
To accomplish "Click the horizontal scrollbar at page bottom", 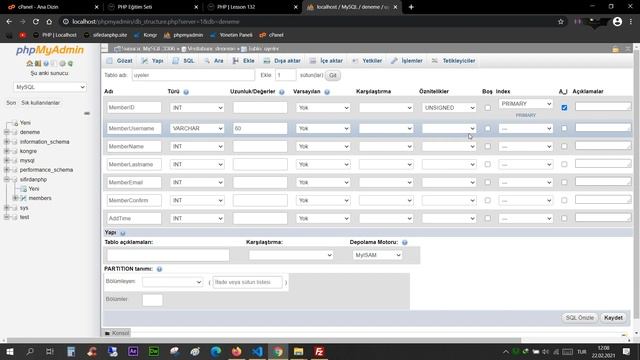I will point(264,340).
